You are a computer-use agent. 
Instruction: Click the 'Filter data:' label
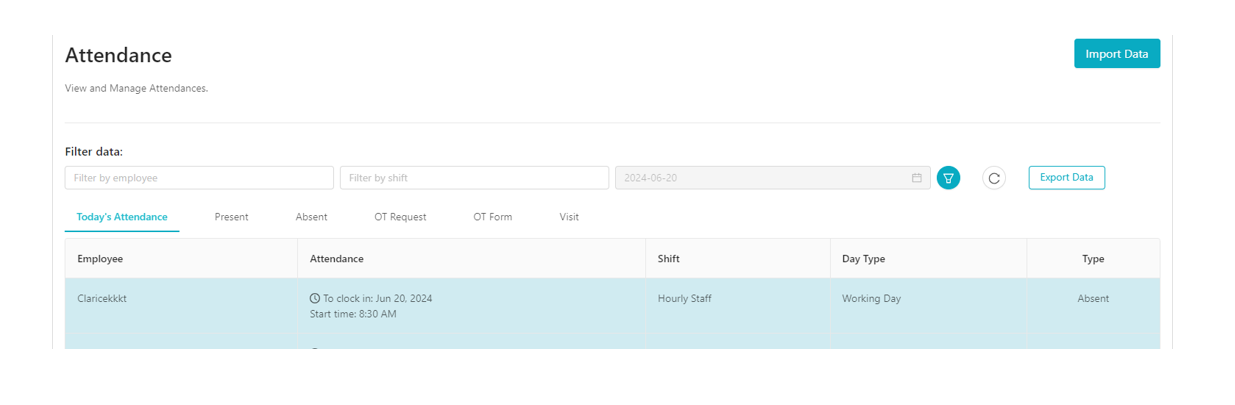[x=94, y=152]
